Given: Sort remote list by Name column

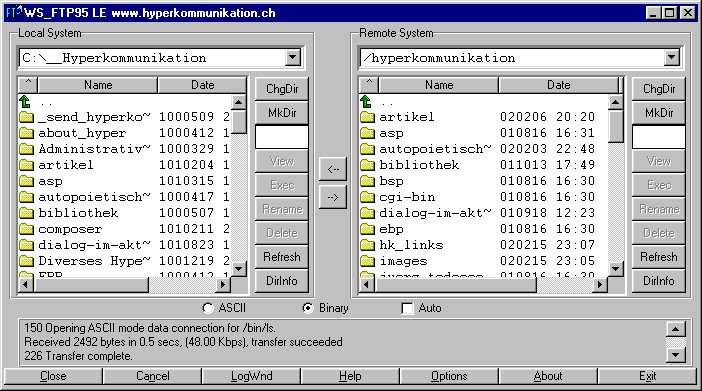Looking at the screenshot, I should pyautogui.click(x=439, y=85).
